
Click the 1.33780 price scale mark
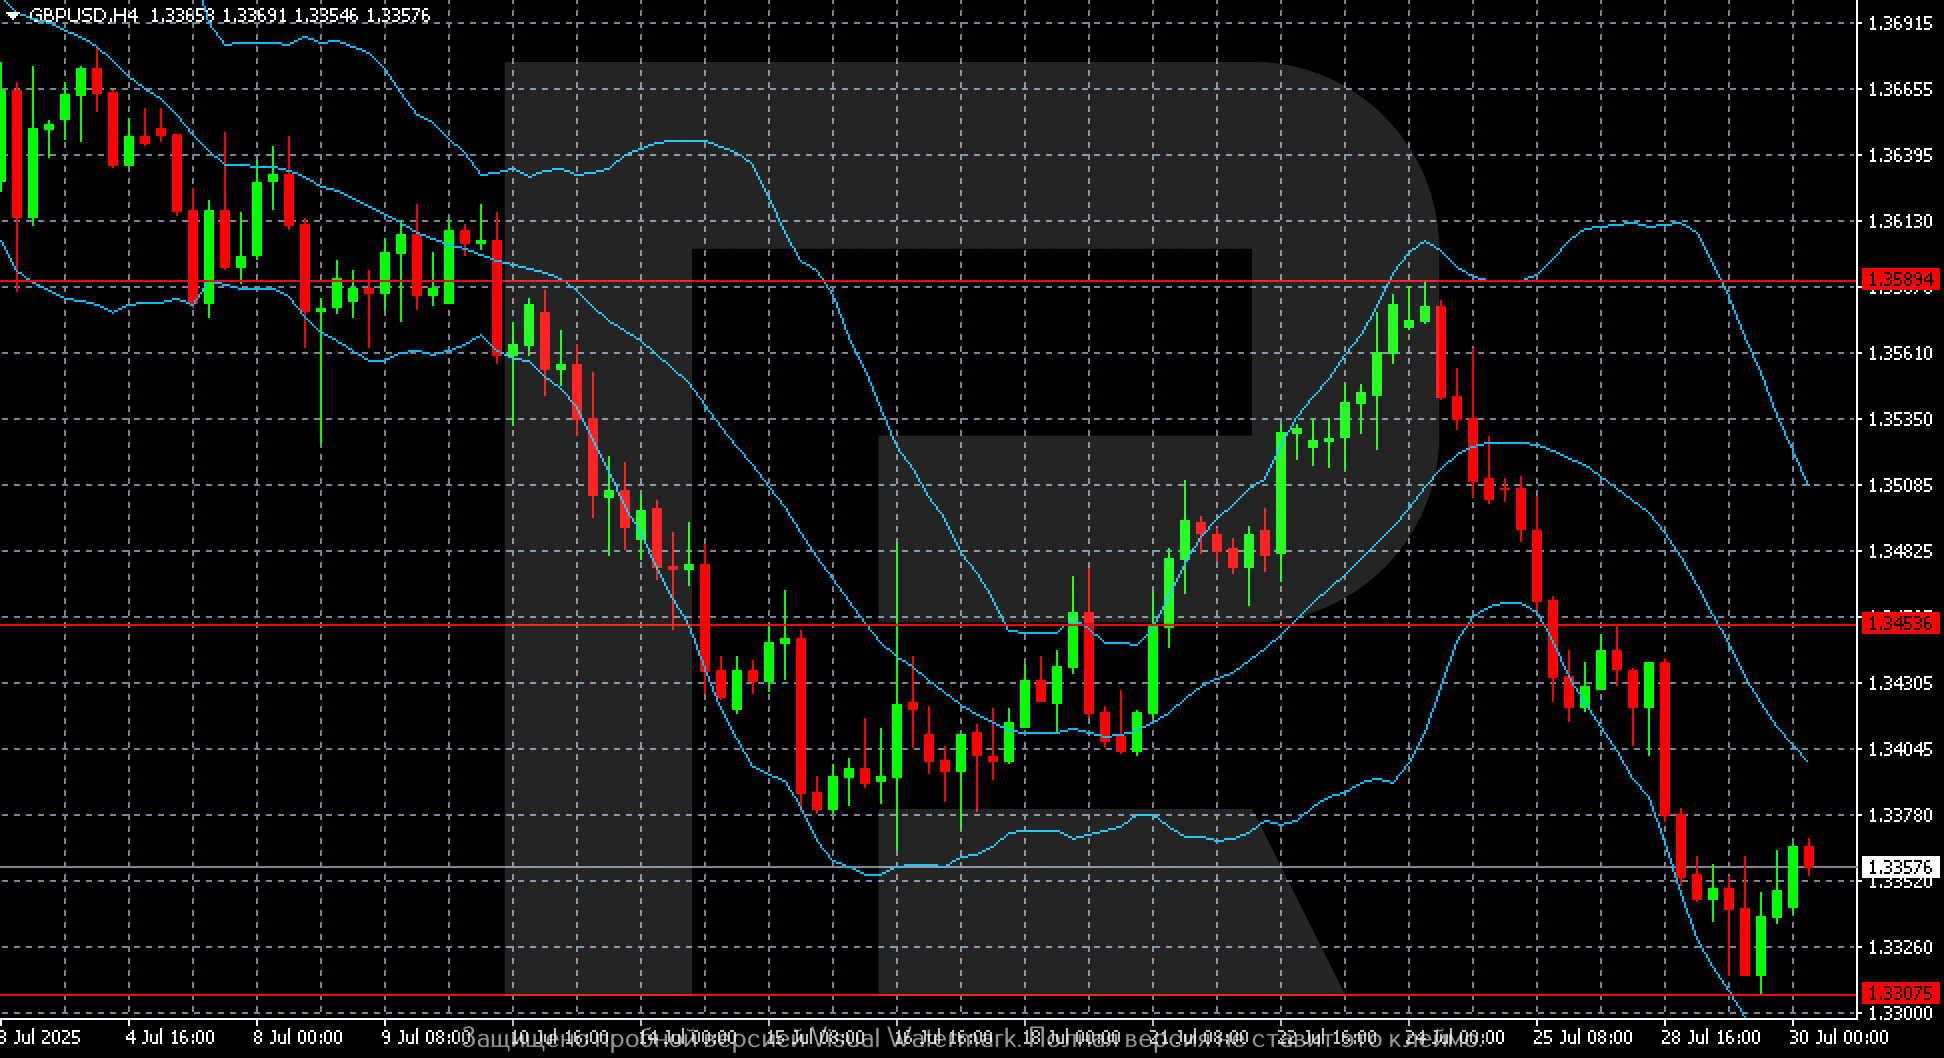click(1900, 815)
